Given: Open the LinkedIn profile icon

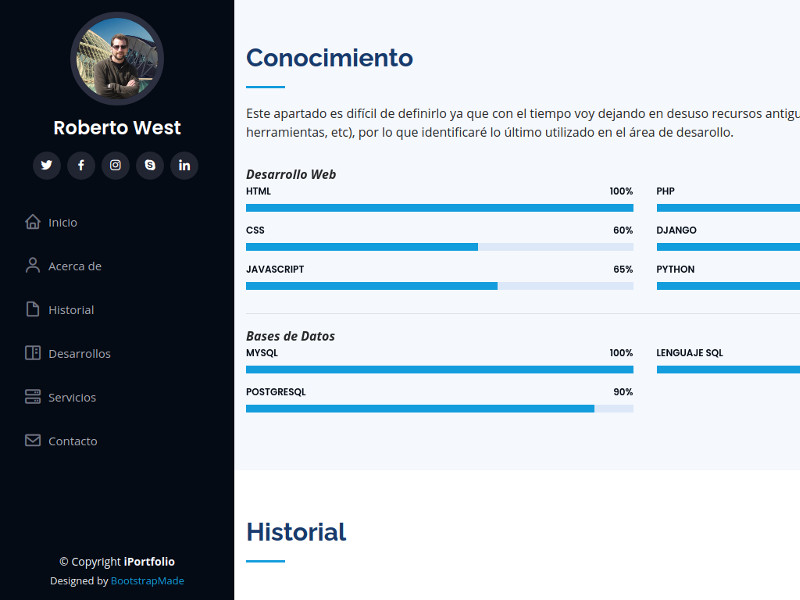Looking at the screenshot, I should click(184, 165).
